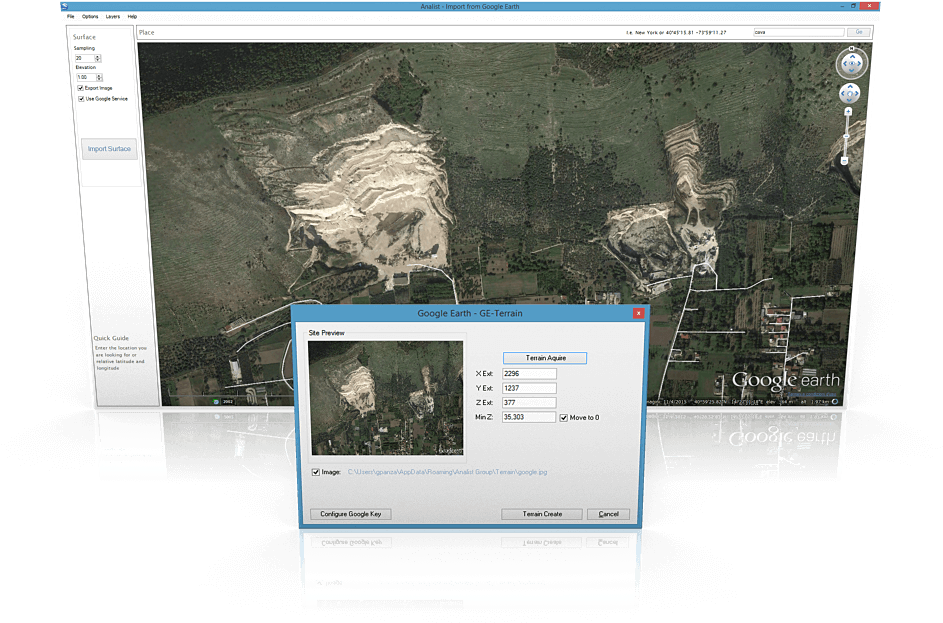The height and width of the screenshot is (623, 943).
Task: Uncheck Use Google Service option
Action: point(81,98)
